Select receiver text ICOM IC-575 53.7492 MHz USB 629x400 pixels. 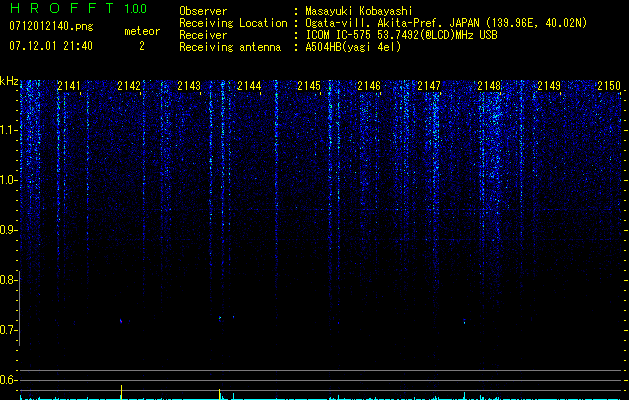[x=401, y=35]
